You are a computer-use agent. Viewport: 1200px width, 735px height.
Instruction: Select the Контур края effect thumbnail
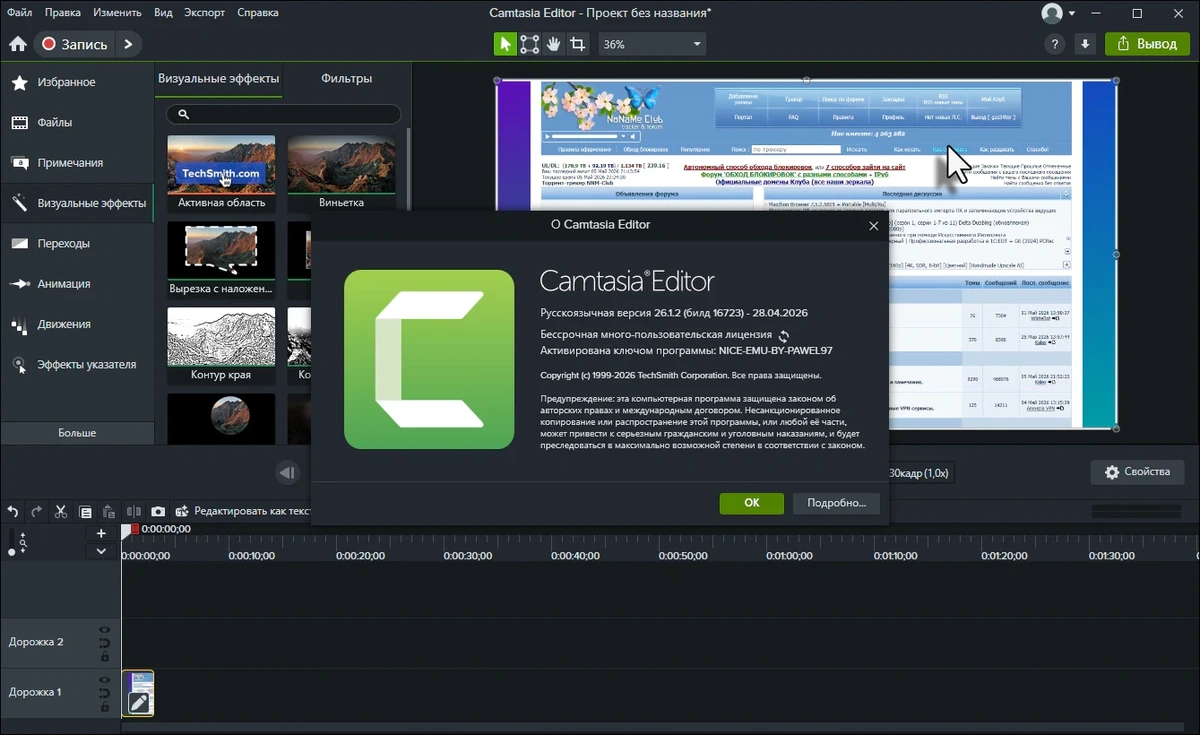[x=221, y=345]
